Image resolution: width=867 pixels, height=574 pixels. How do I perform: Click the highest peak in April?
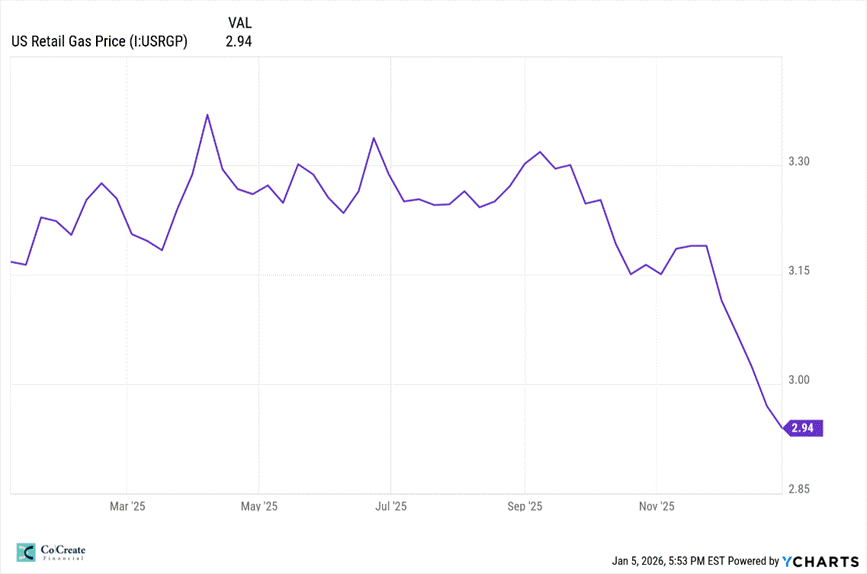207,115
